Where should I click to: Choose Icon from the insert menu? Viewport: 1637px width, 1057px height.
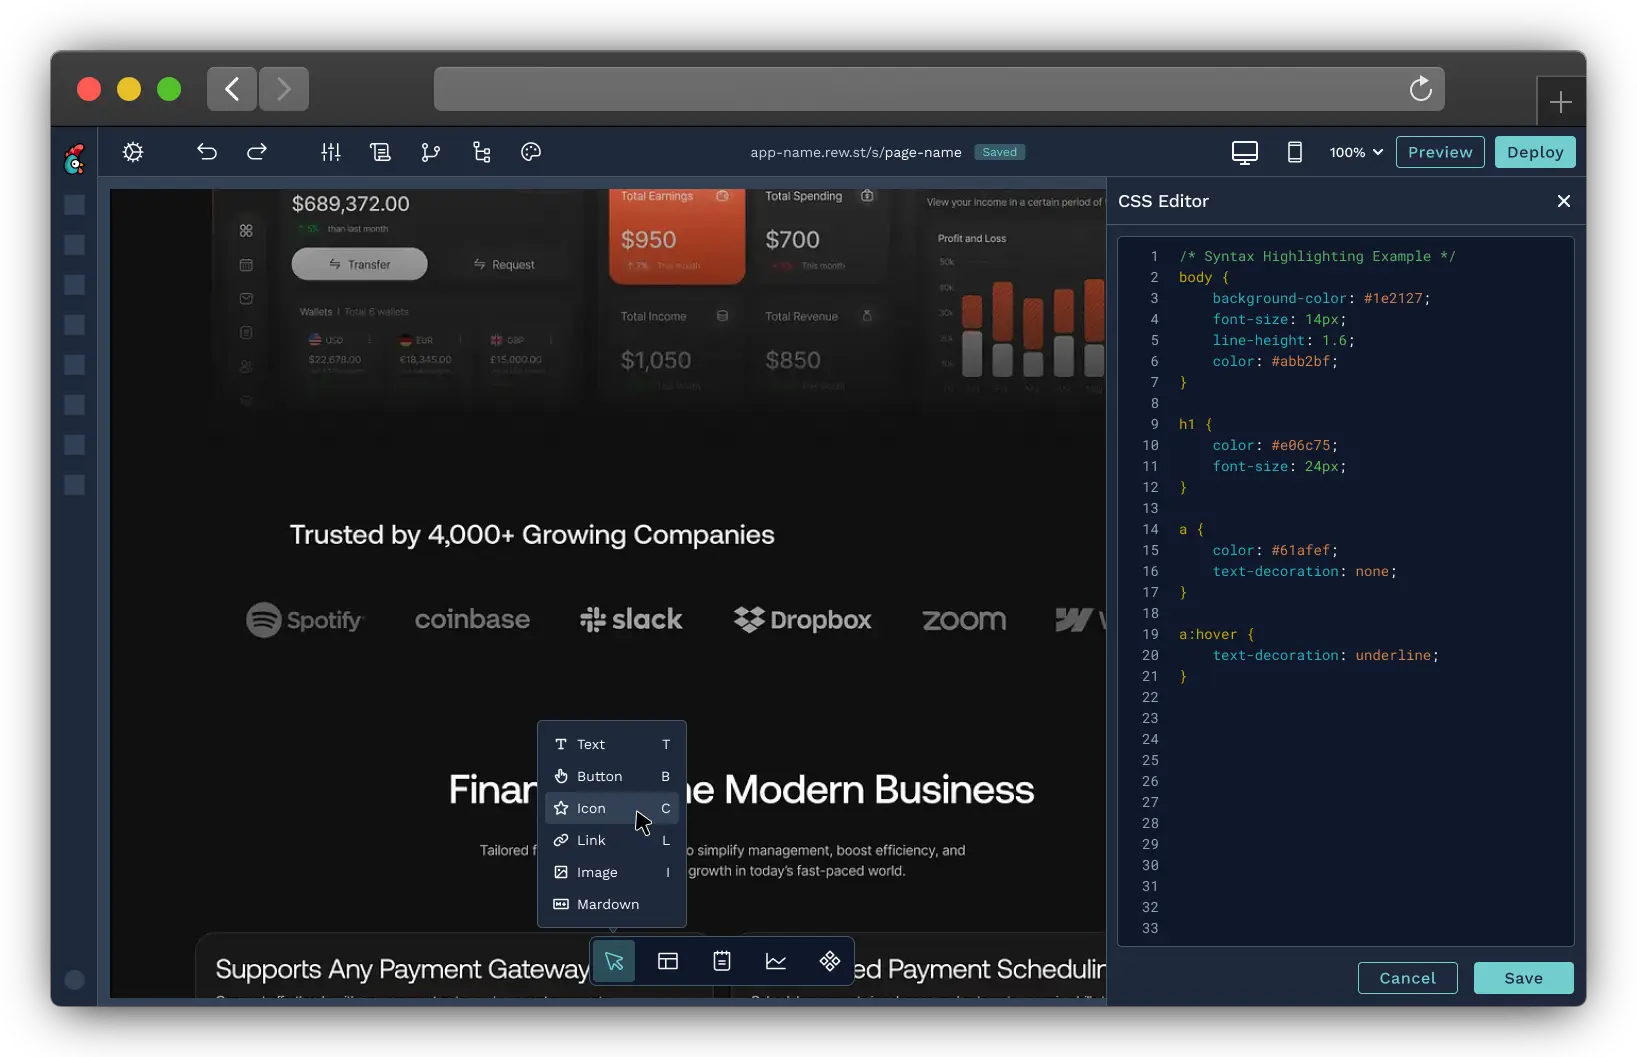click(x=593, y=808)
